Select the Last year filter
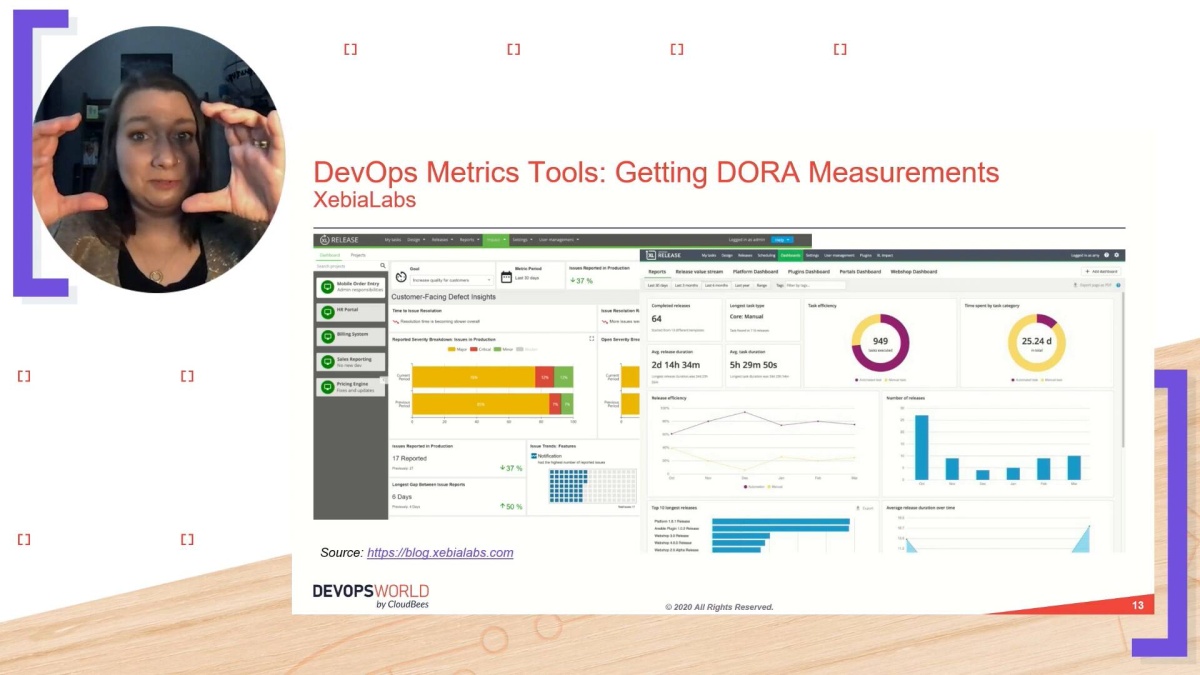1200x675 pixels. click(742, 285)
